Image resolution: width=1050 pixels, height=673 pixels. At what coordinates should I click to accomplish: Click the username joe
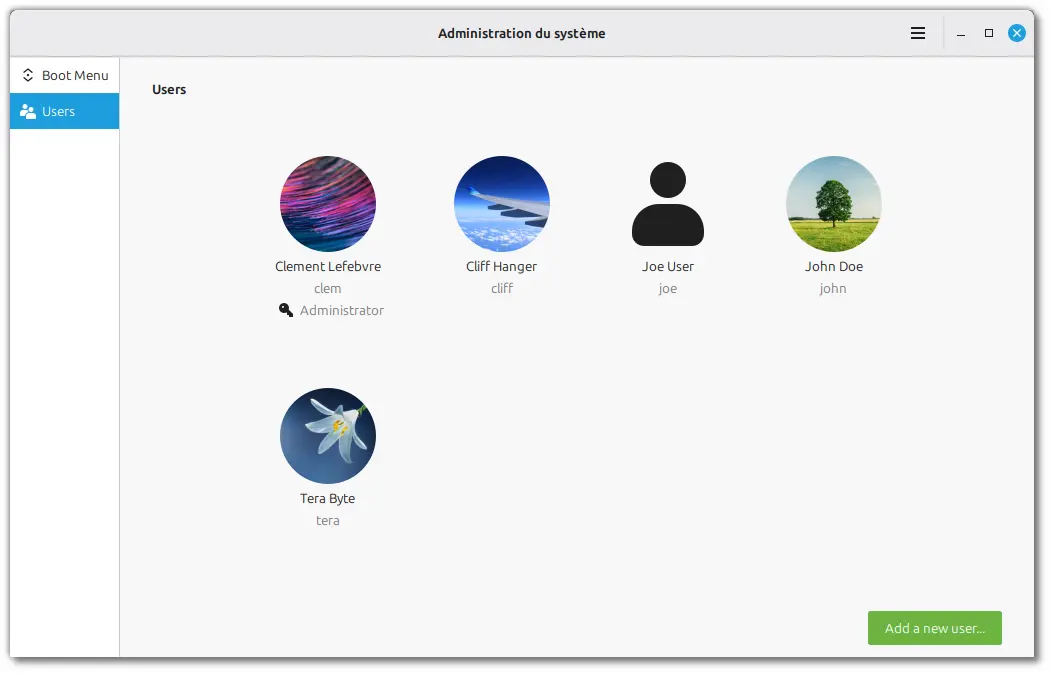pyautogui.click(x=668, y=289)
